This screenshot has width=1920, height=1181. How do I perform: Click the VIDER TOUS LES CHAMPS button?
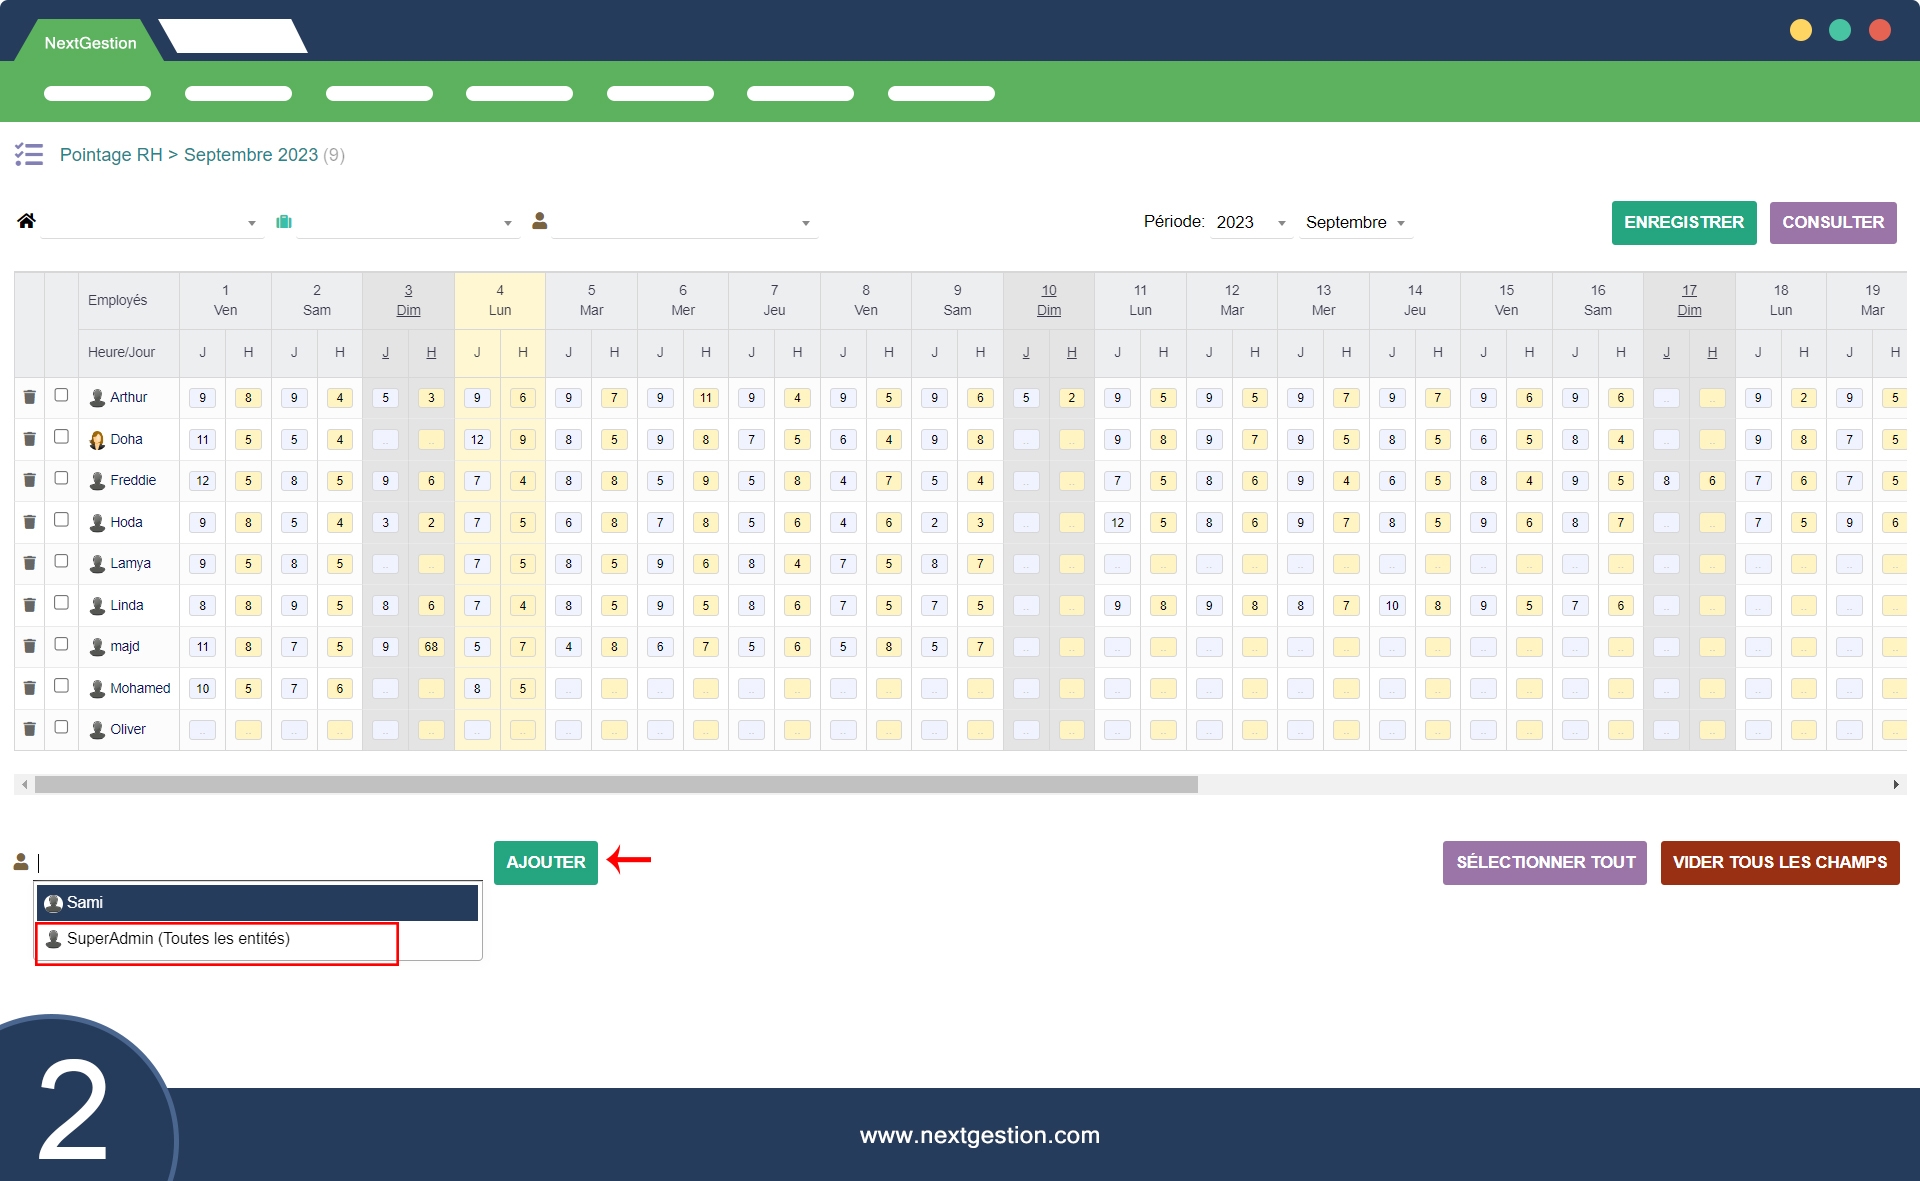(x=1779, y=862)
